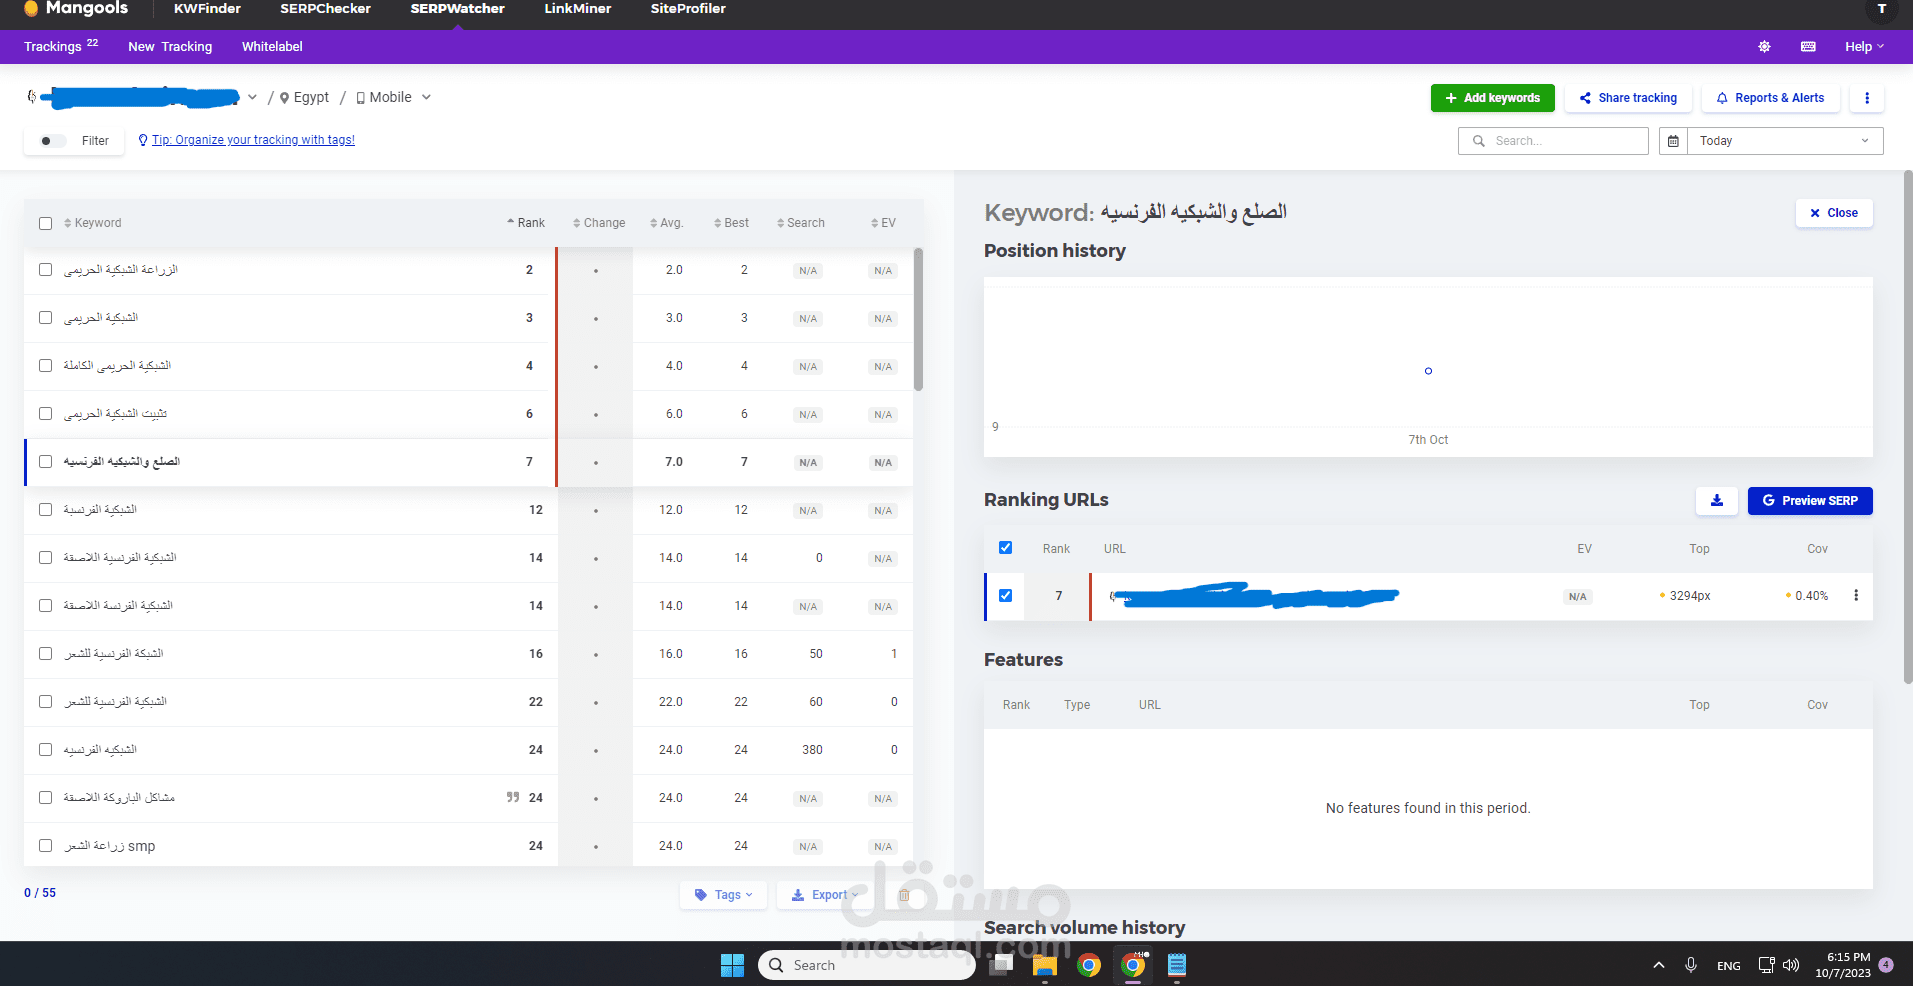Click the microphone icon in system tray
Image resolution: width=1913 pixels, height=986 pixels.
pyautogui.click(x=1690, y=965)
